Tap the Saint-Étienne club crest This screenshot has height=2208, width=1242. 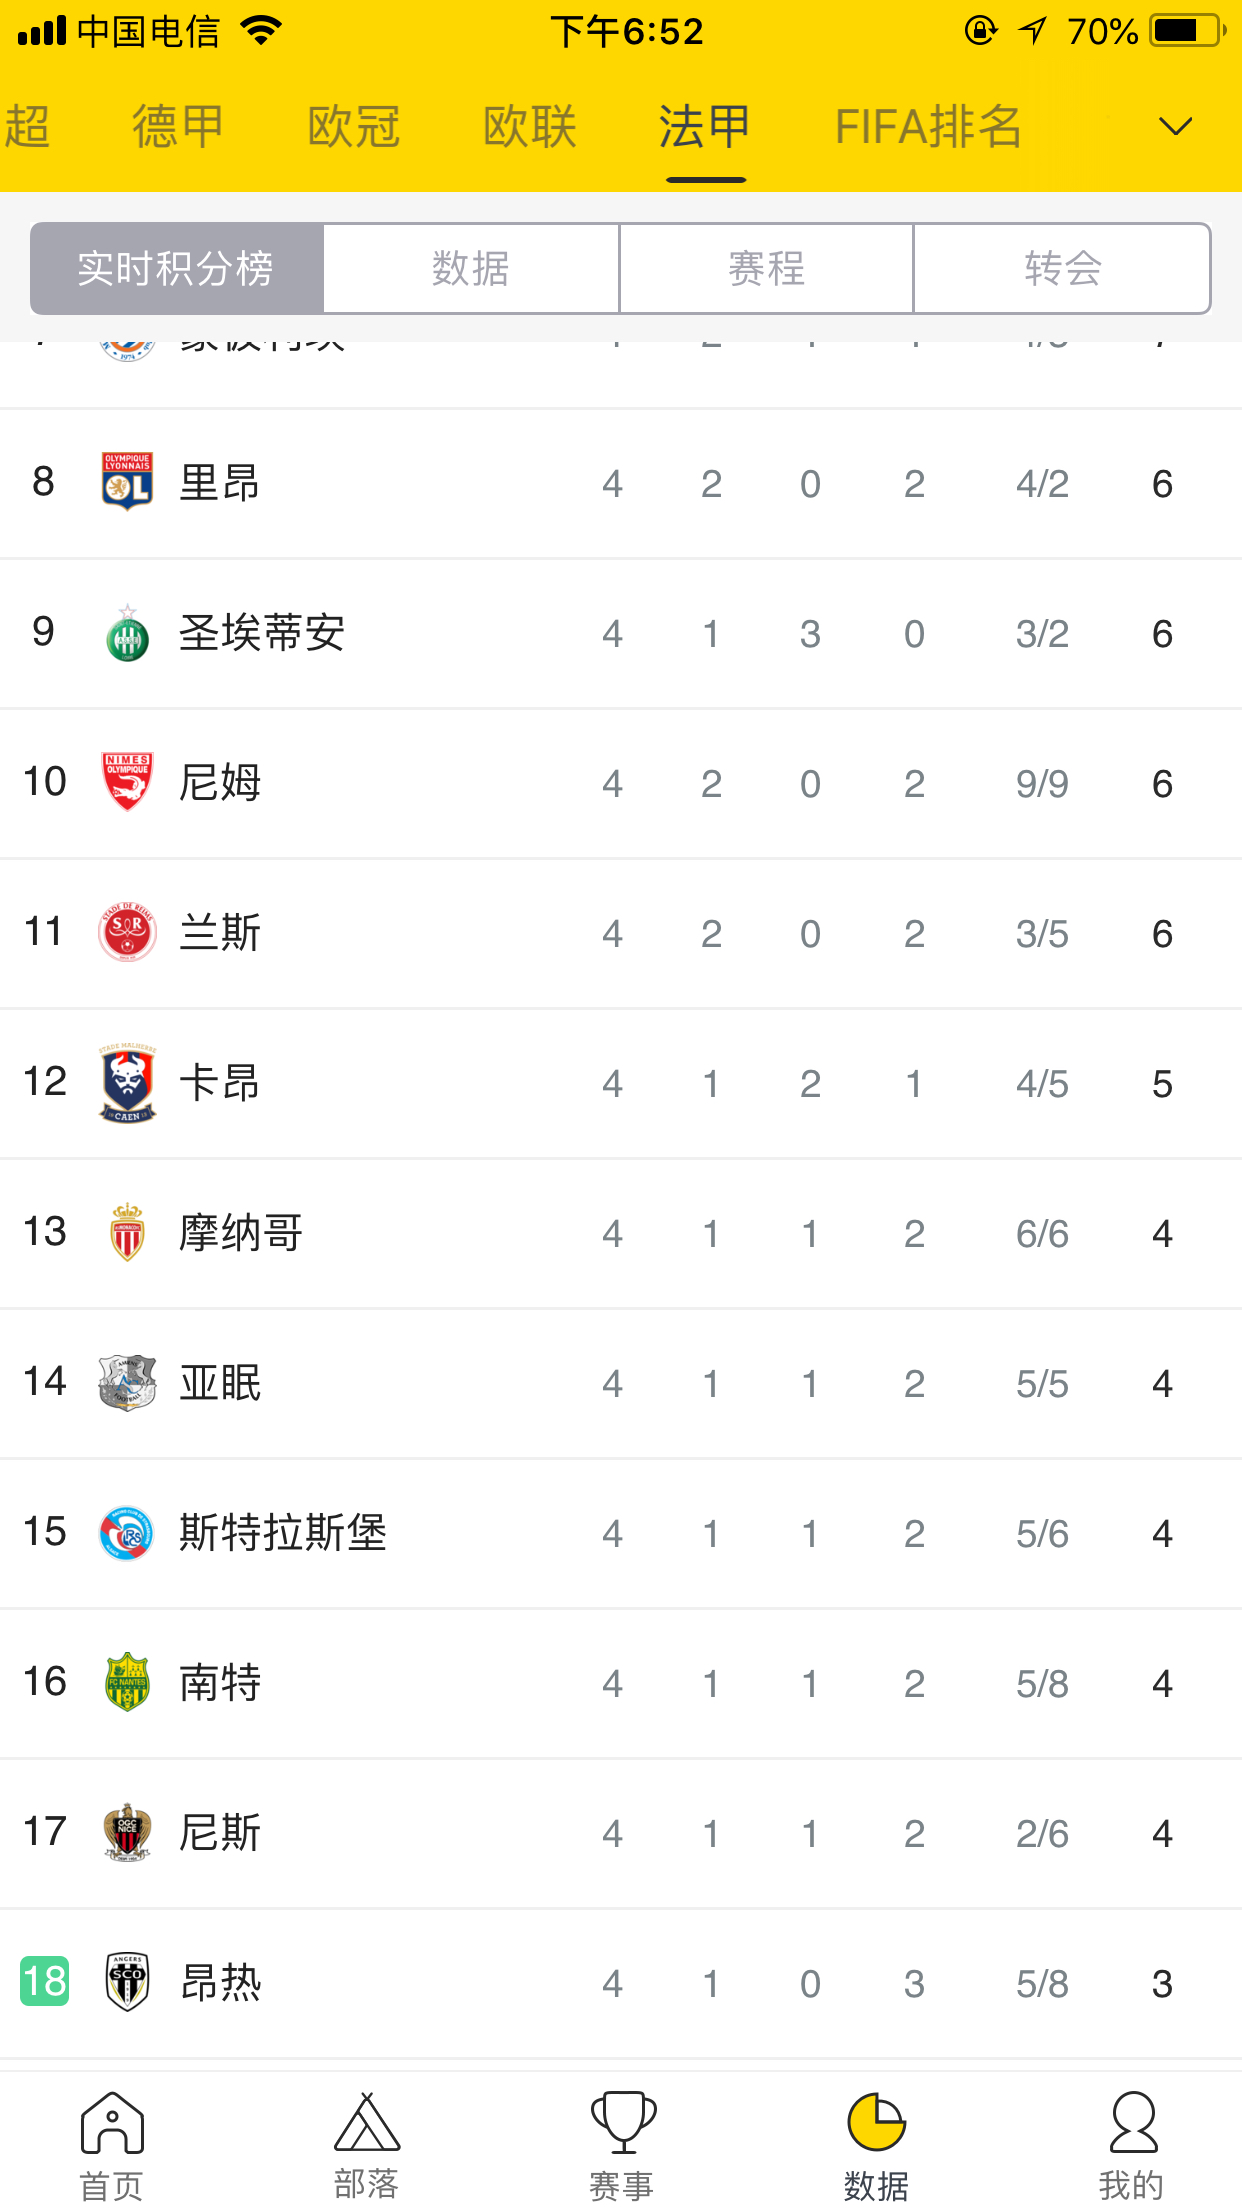pyautogui.click(x=127, y=632)
